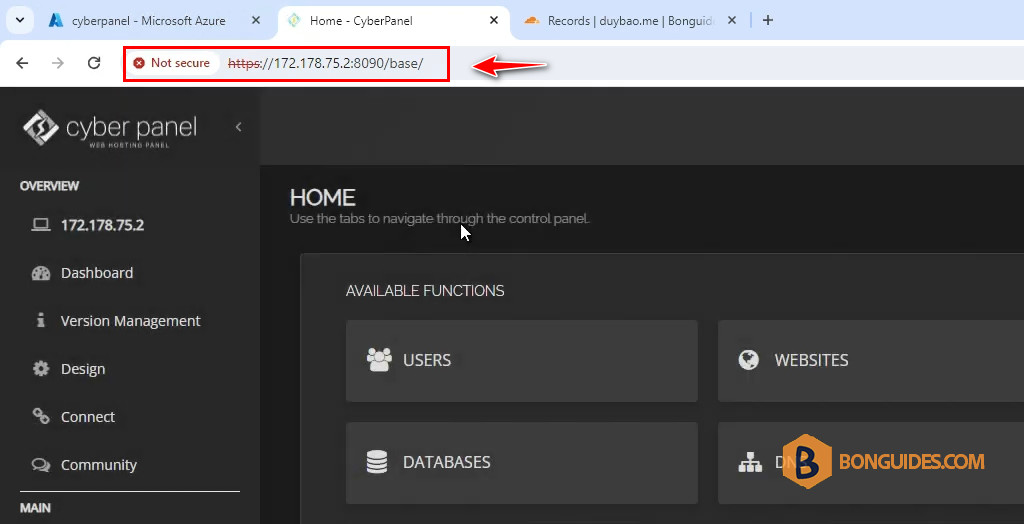Click the laptop icon beside 172.178.75.2
The width and height of the screenshot is (1024, 524).
tap(40, 225)
